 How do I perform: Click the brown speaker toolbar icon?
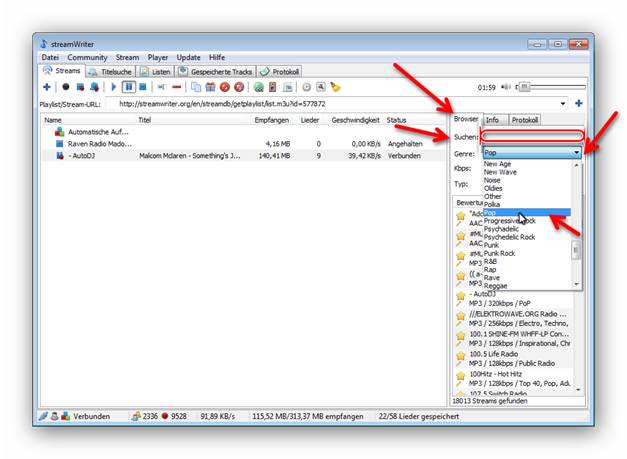273,87
